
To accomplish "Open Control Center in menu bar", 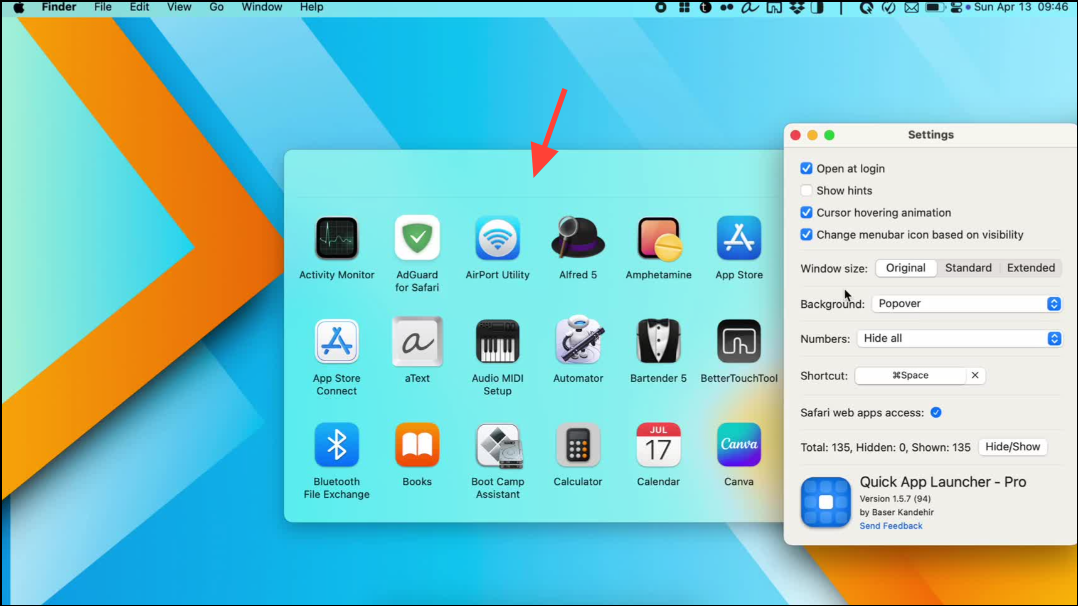I will 956,8.
